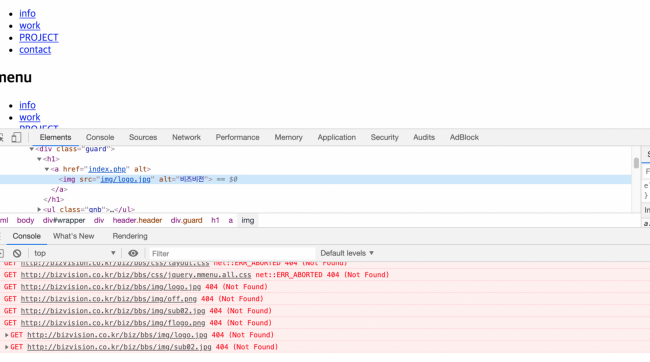
Task: Select div#wrapper in the breadcrumb
Action: point(64,221)
